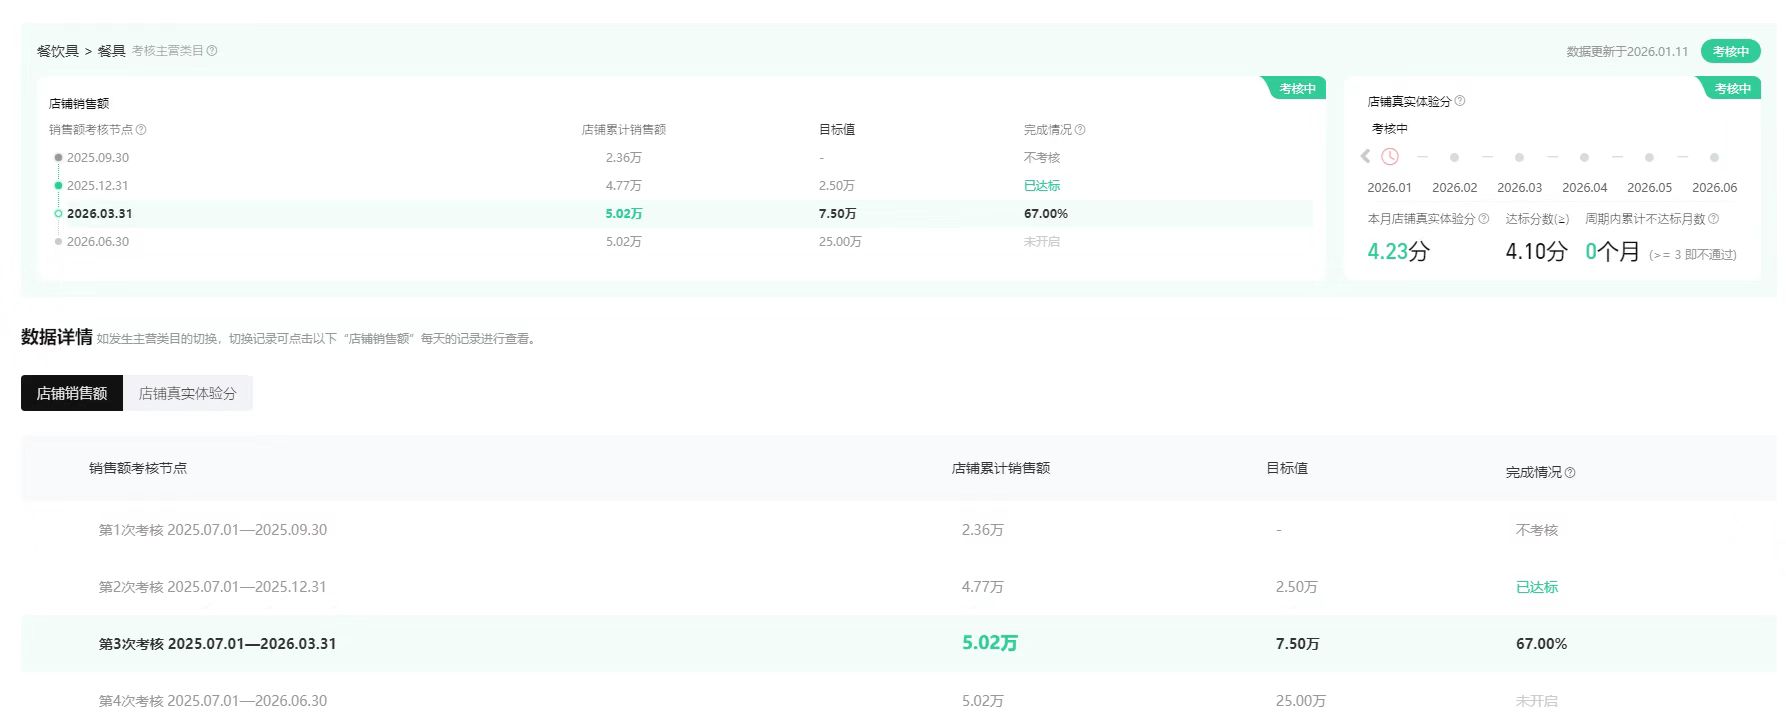Open the 第3次考核 row in details table
The width and height of the screenshot is (1786, 724).
[217, 644]
